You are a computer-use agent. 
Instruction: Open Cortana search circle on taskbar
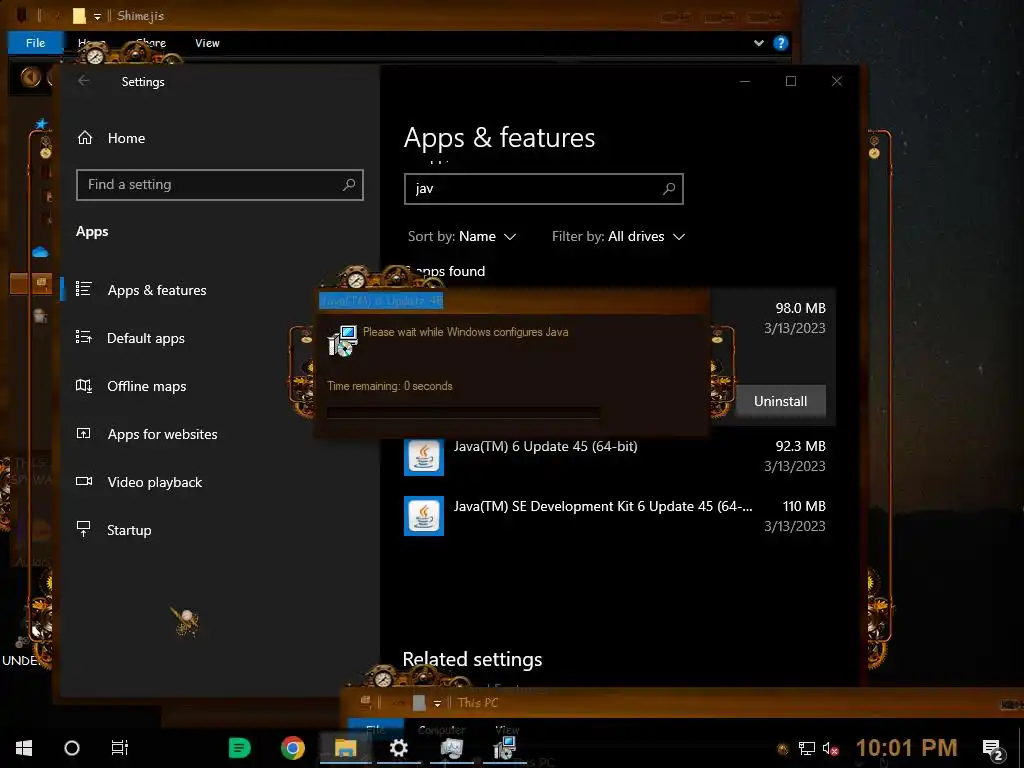click(72, 748)
